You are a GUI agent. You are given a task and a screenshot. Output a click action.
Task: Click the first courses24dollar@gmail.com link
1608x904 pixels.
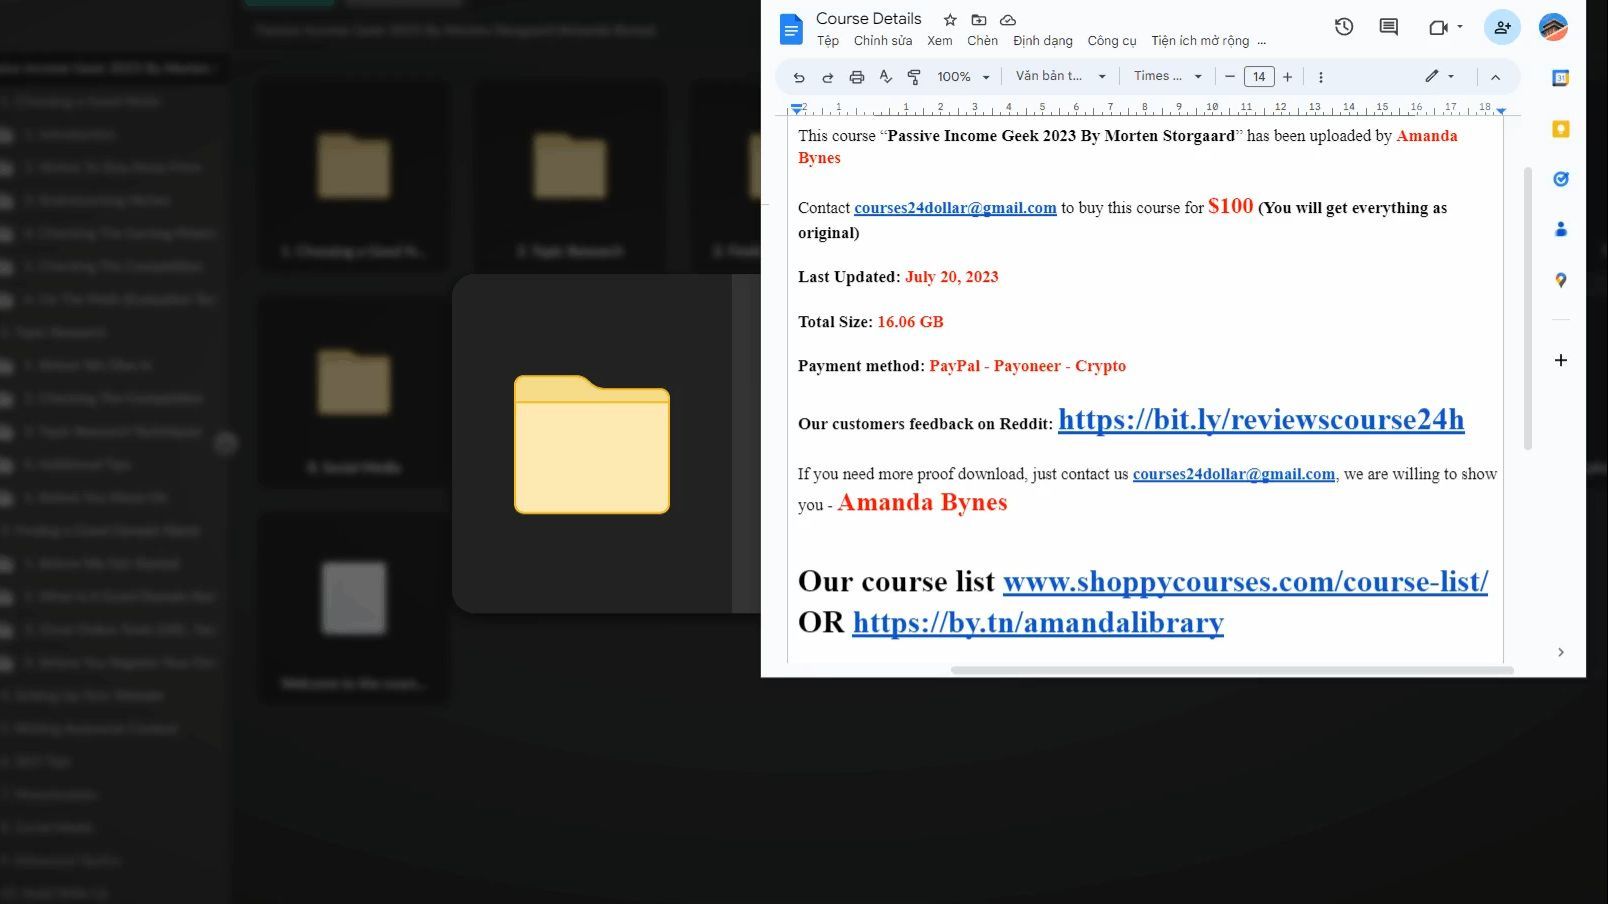[x=955, y=208]
